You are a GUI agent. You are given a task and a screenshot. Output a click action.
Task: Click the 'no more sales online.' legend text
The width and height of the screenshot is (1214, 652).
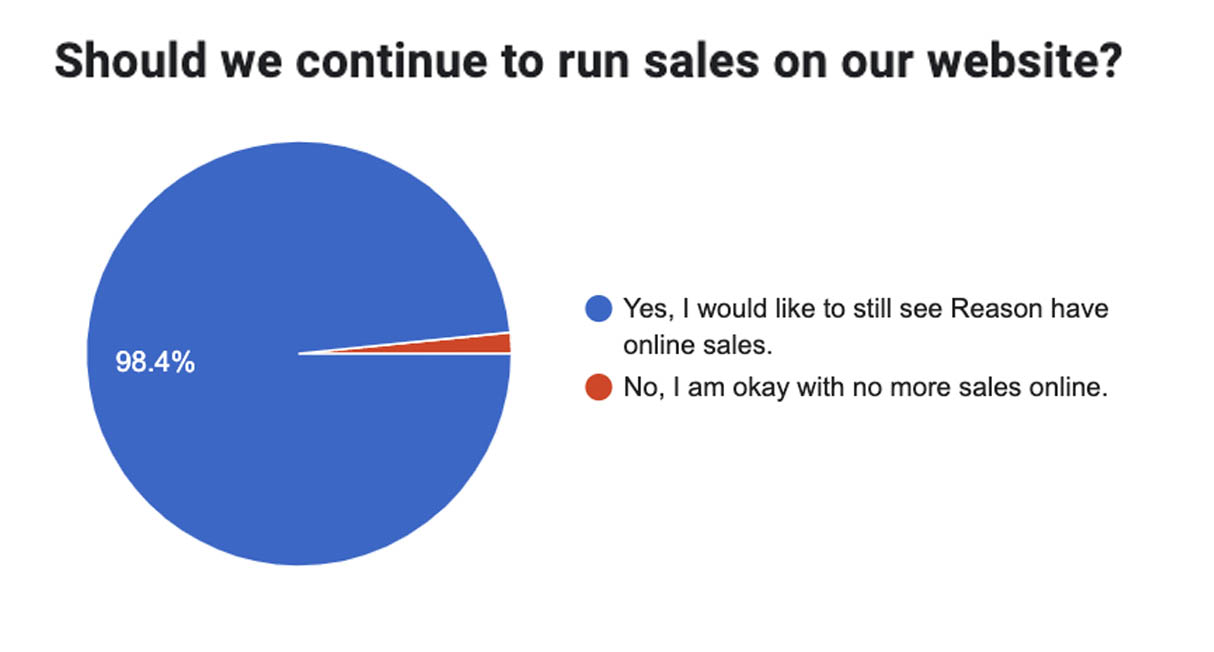980,388
